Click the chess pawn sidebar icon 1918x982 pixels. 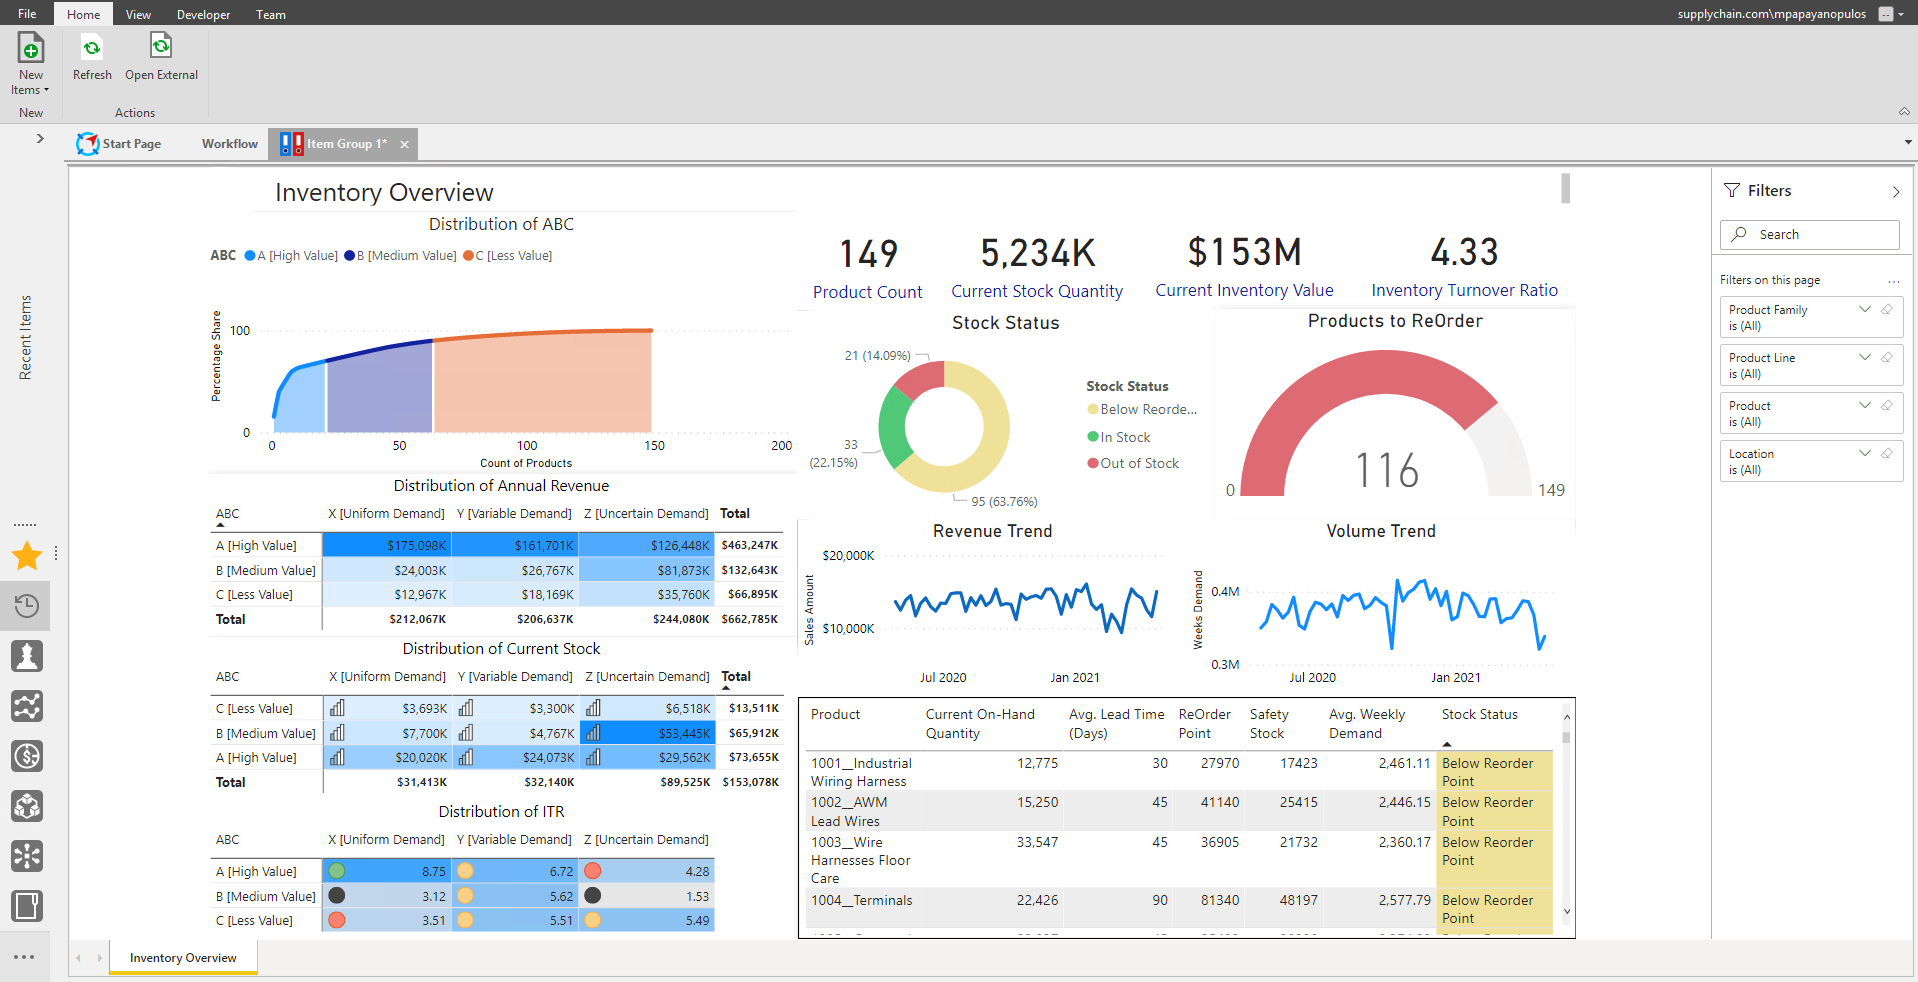pyautogui.click(x=27, y=656)
